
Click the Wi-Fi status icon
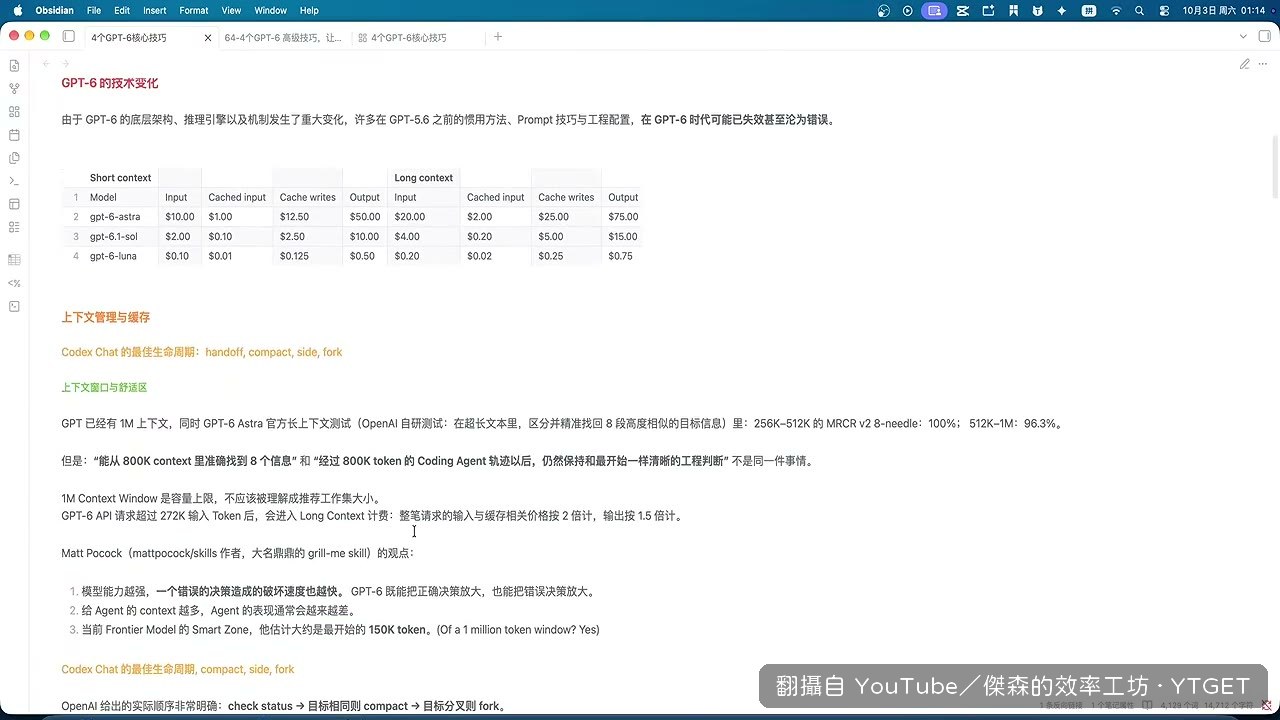1116,10
